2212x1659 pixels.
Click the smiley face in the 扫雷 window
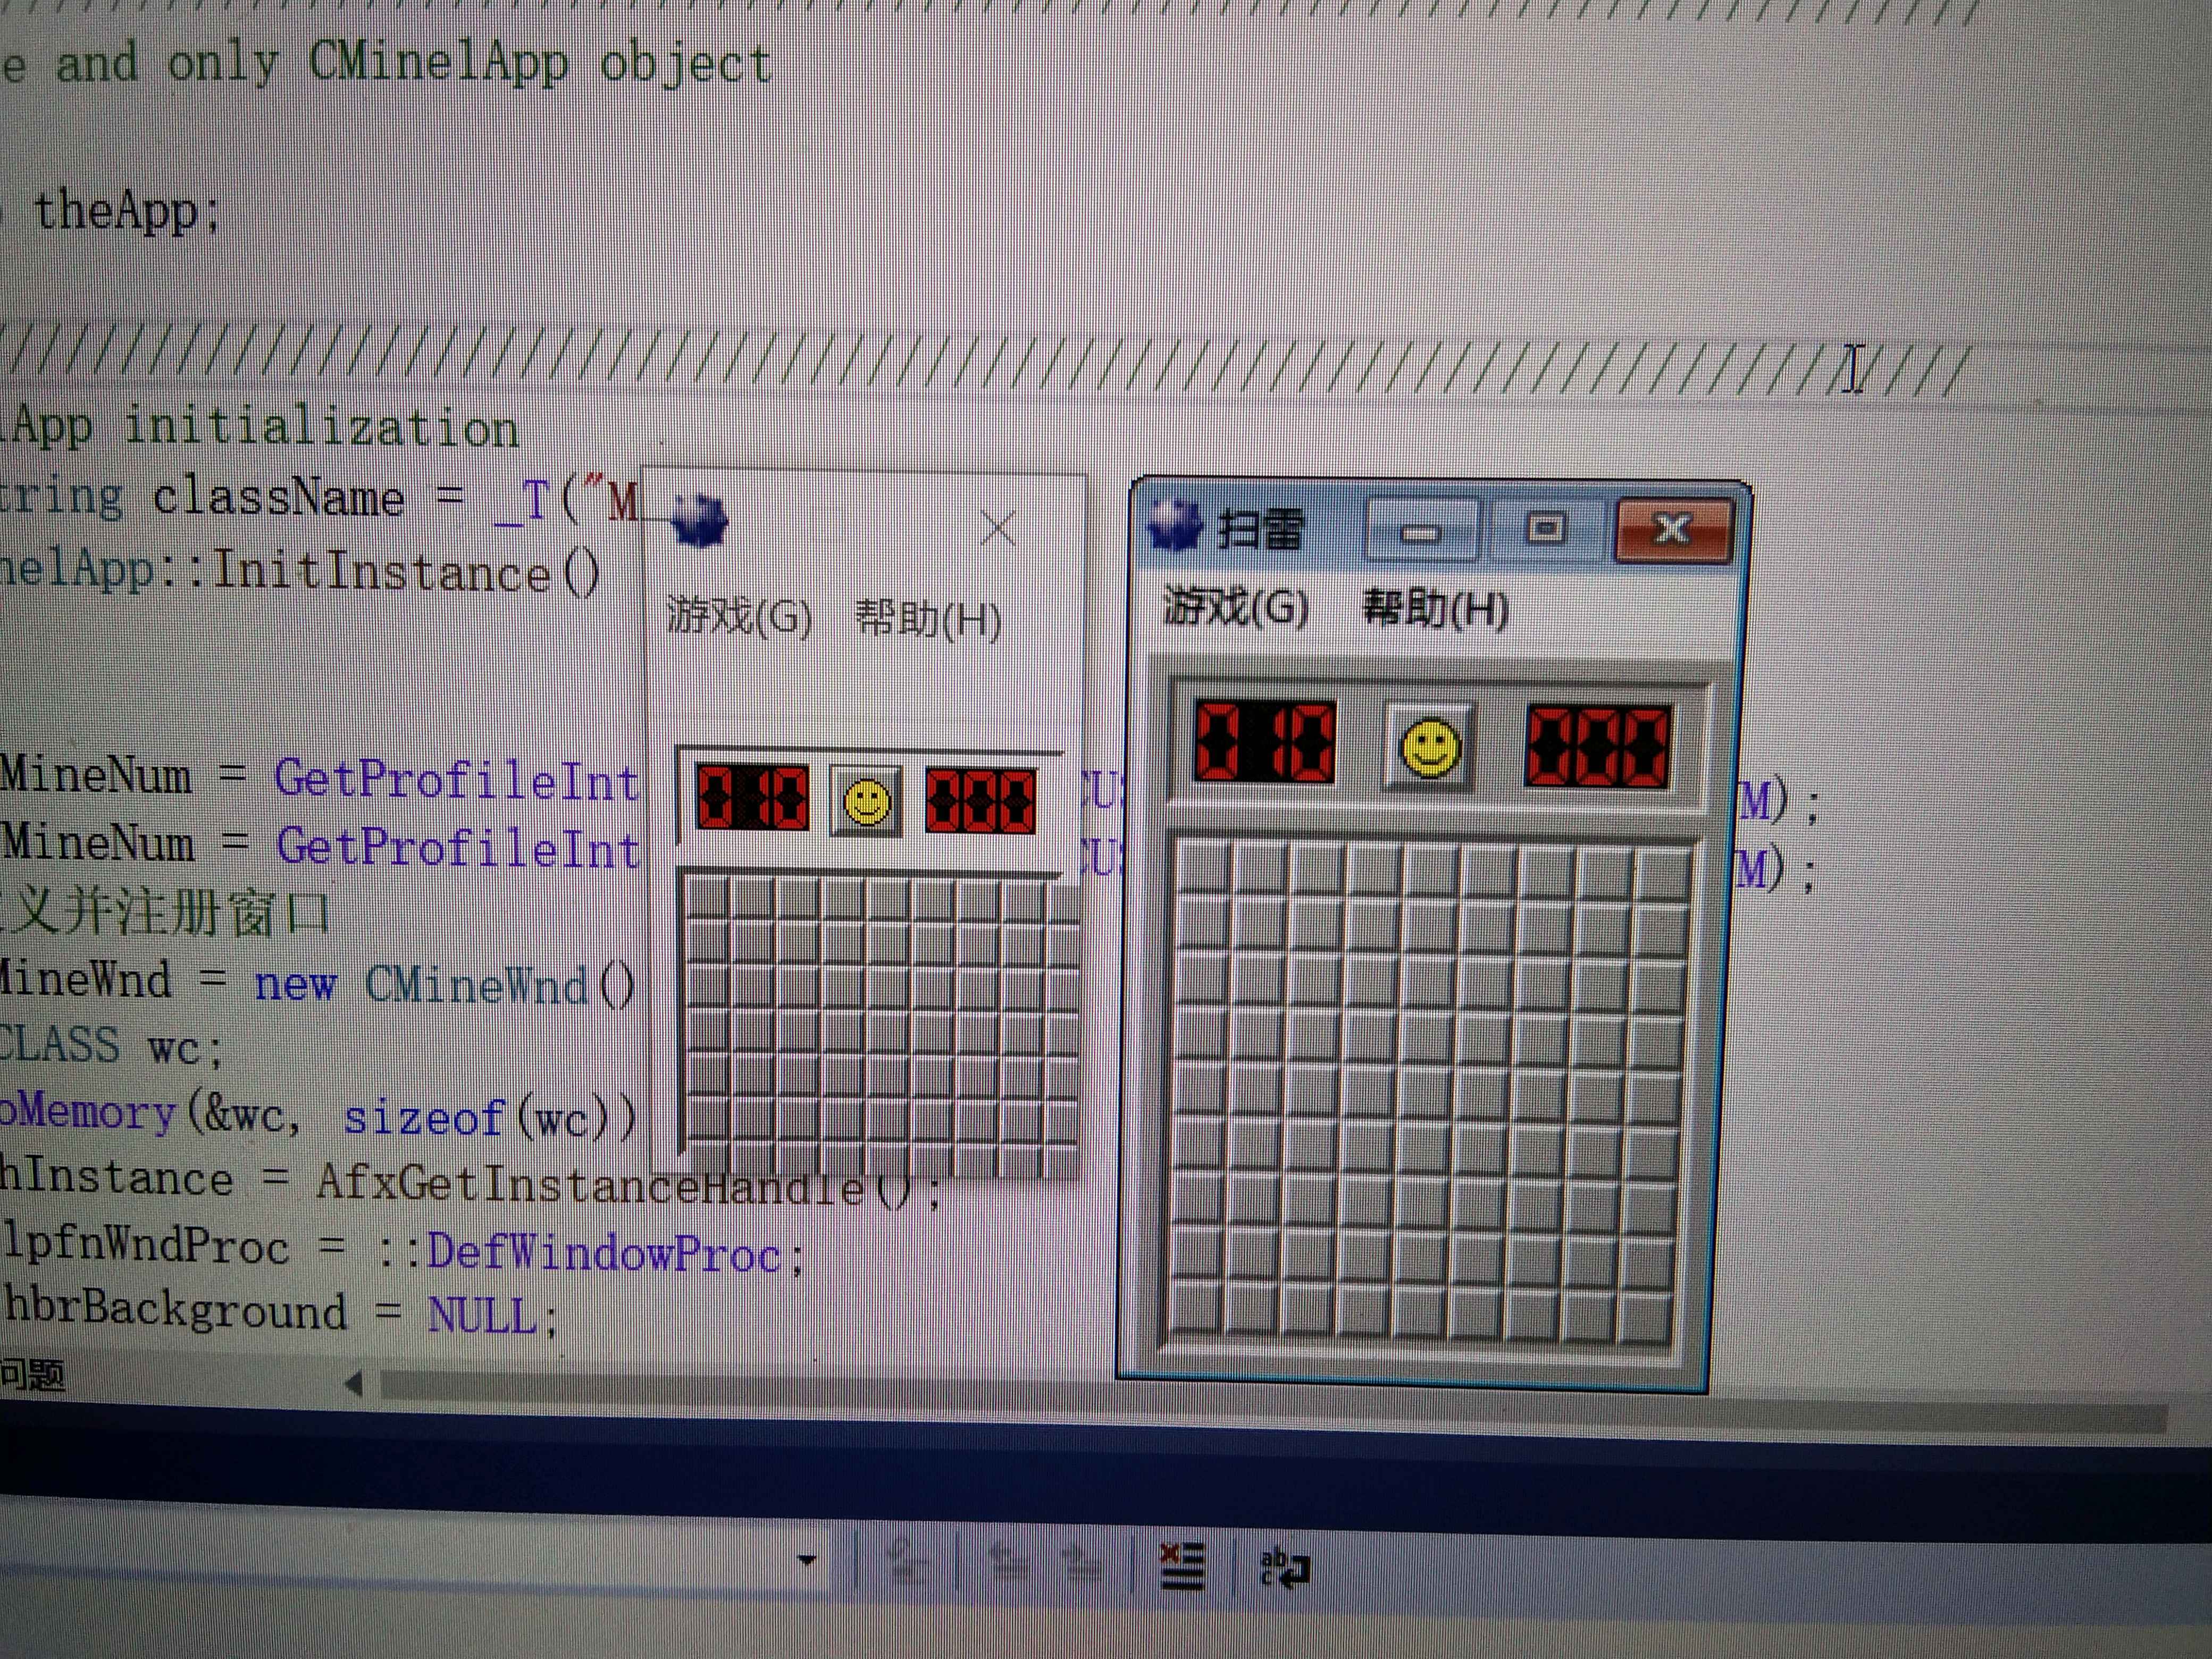coord(1429,746)
